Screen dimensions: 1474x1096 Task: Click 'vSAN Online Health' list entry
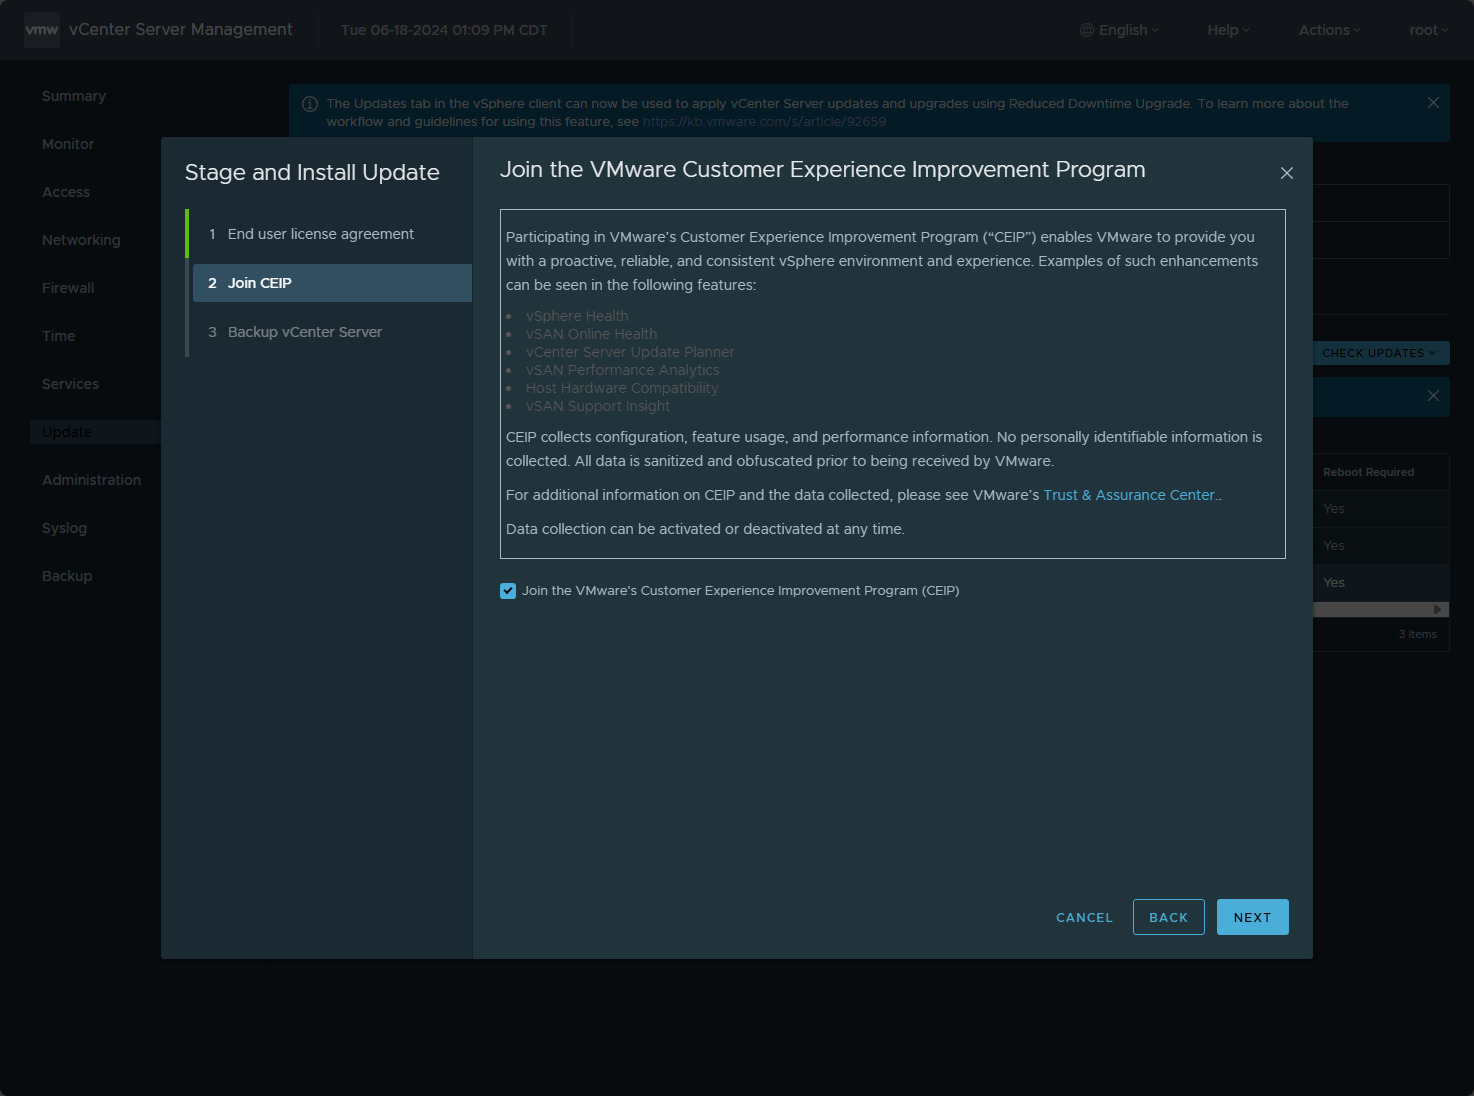(x=591, y=334)
